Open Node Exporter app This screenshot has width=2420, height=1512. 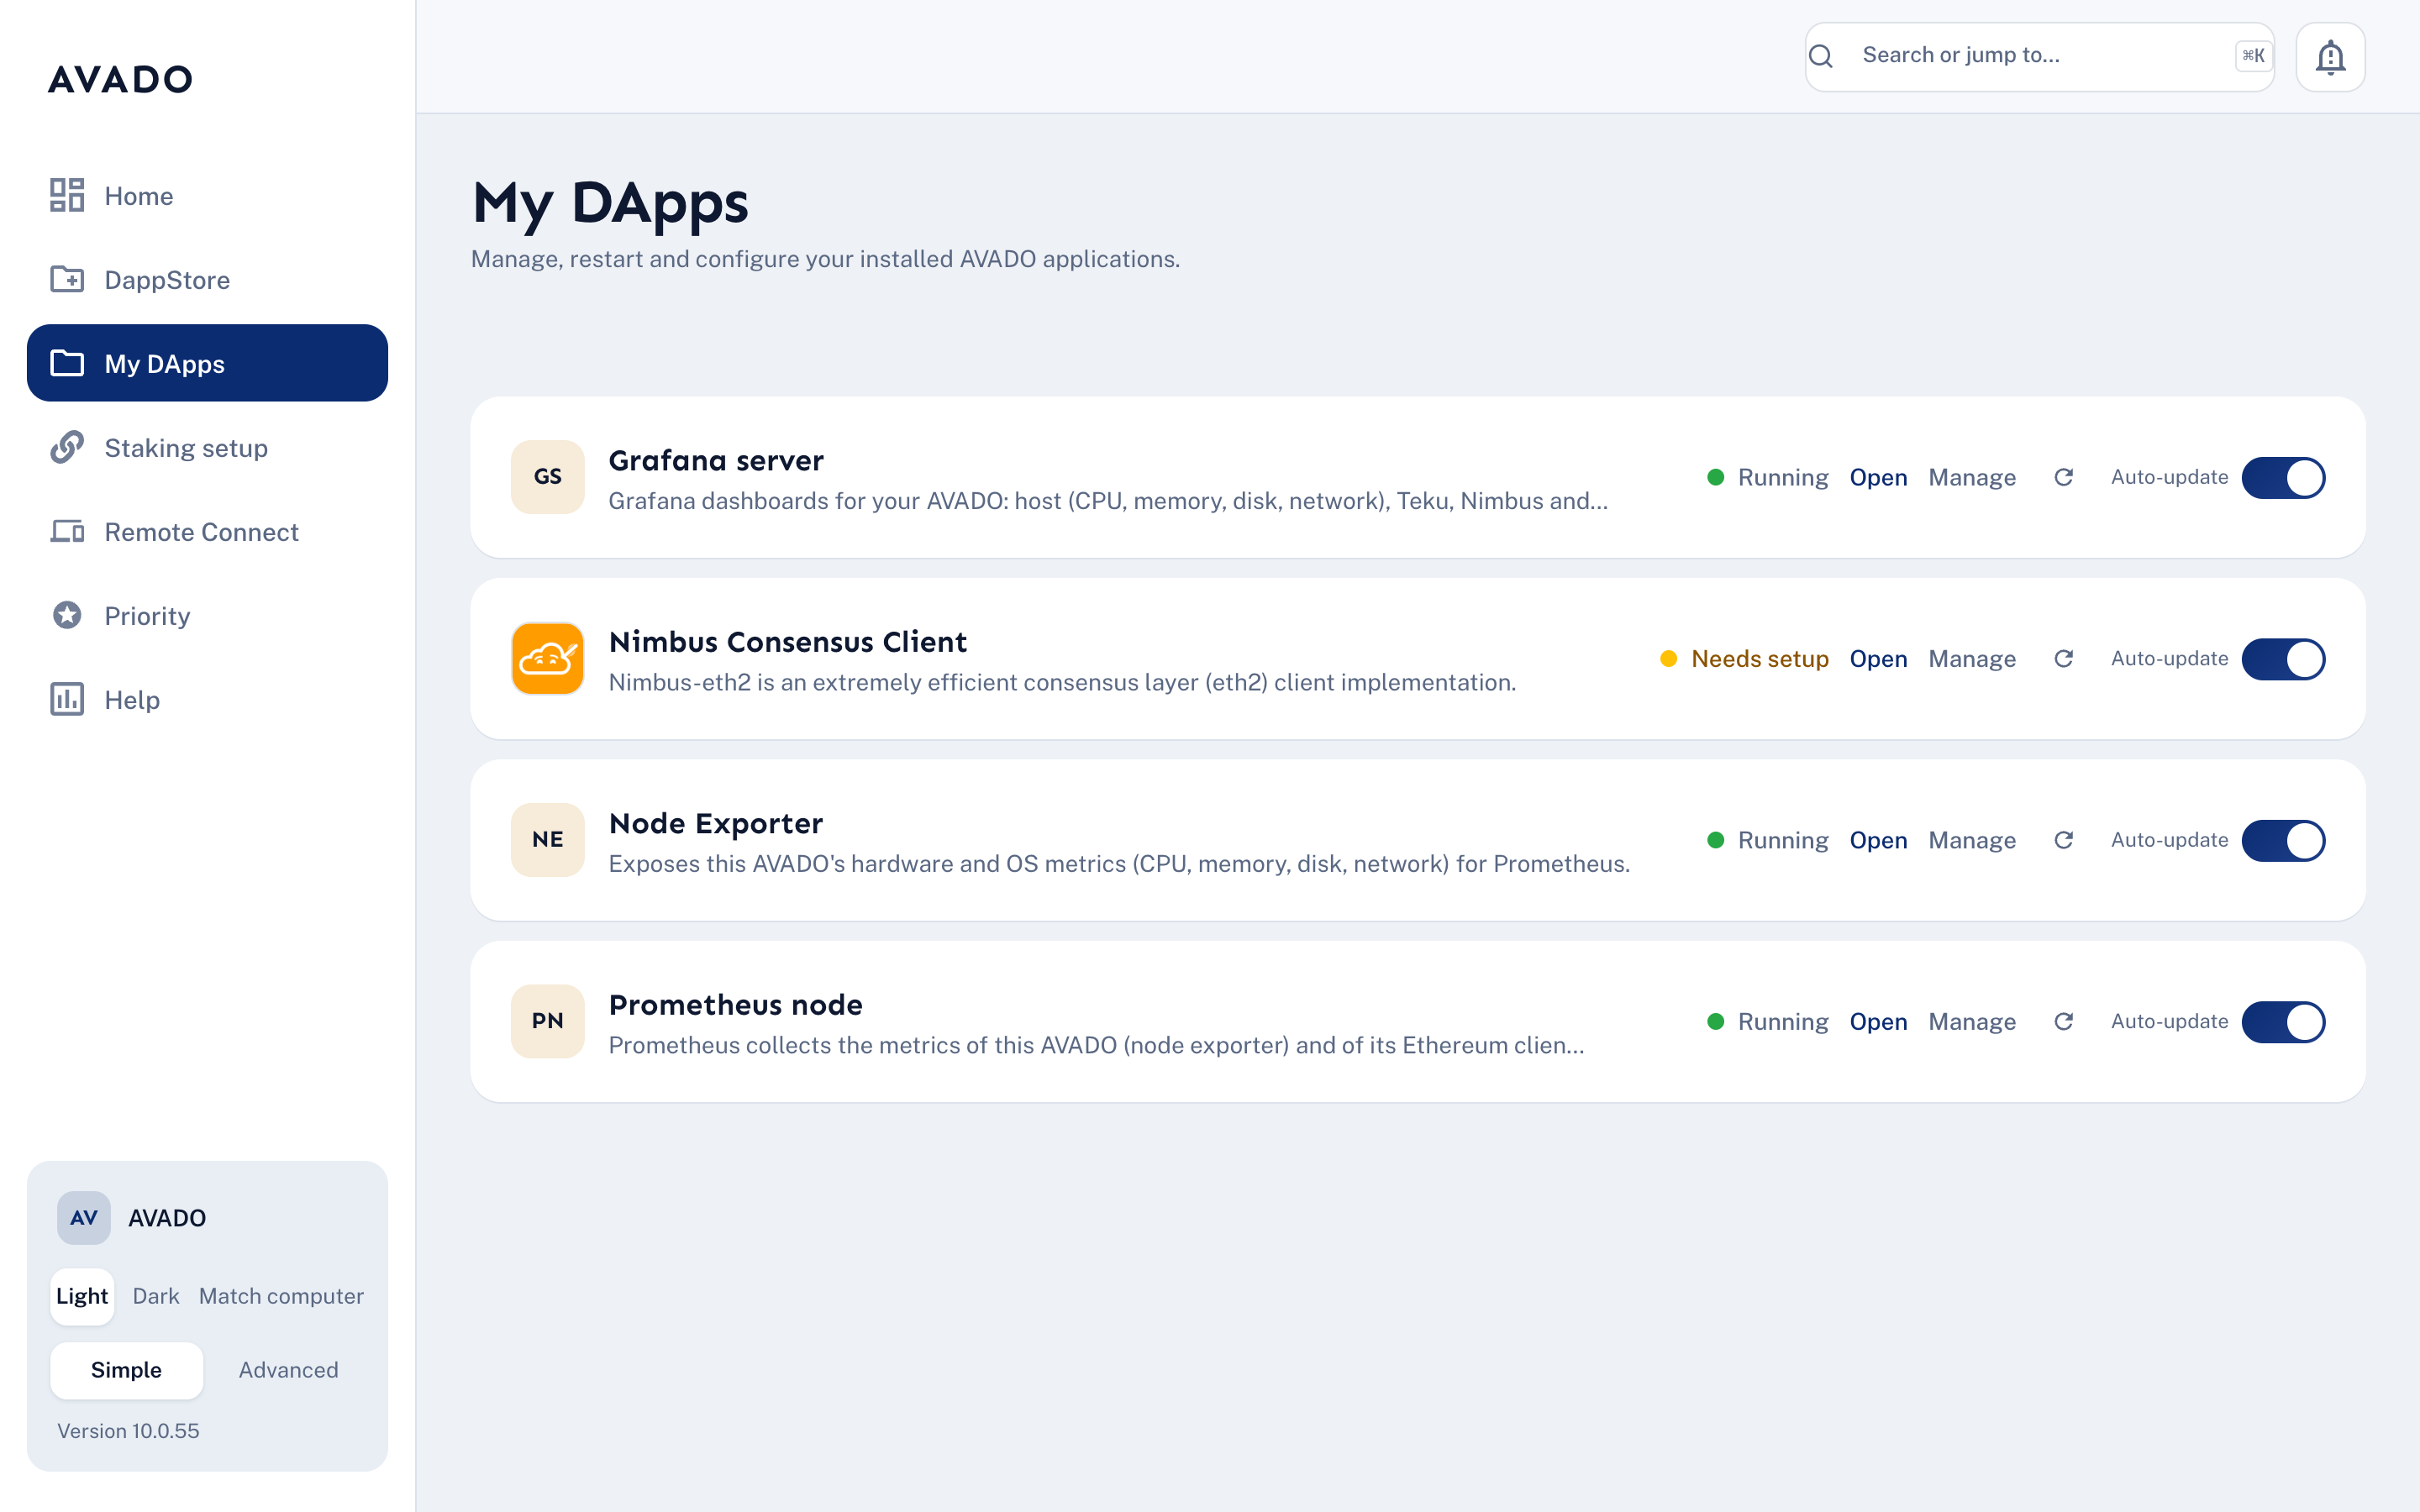[x=1878, y=840]
